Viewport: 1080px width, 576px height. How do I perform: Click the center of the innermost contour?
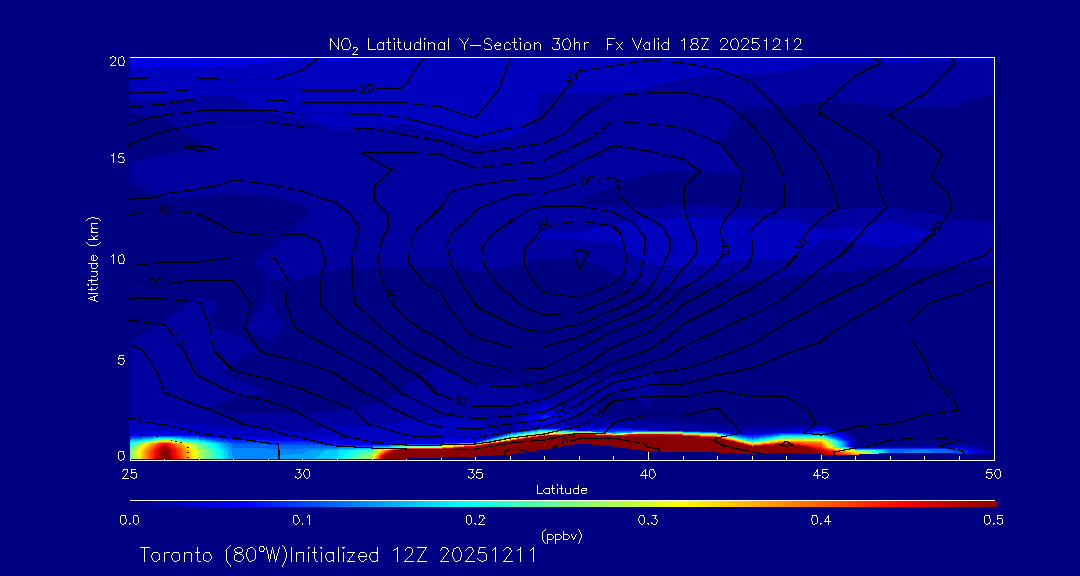[579, 258]
